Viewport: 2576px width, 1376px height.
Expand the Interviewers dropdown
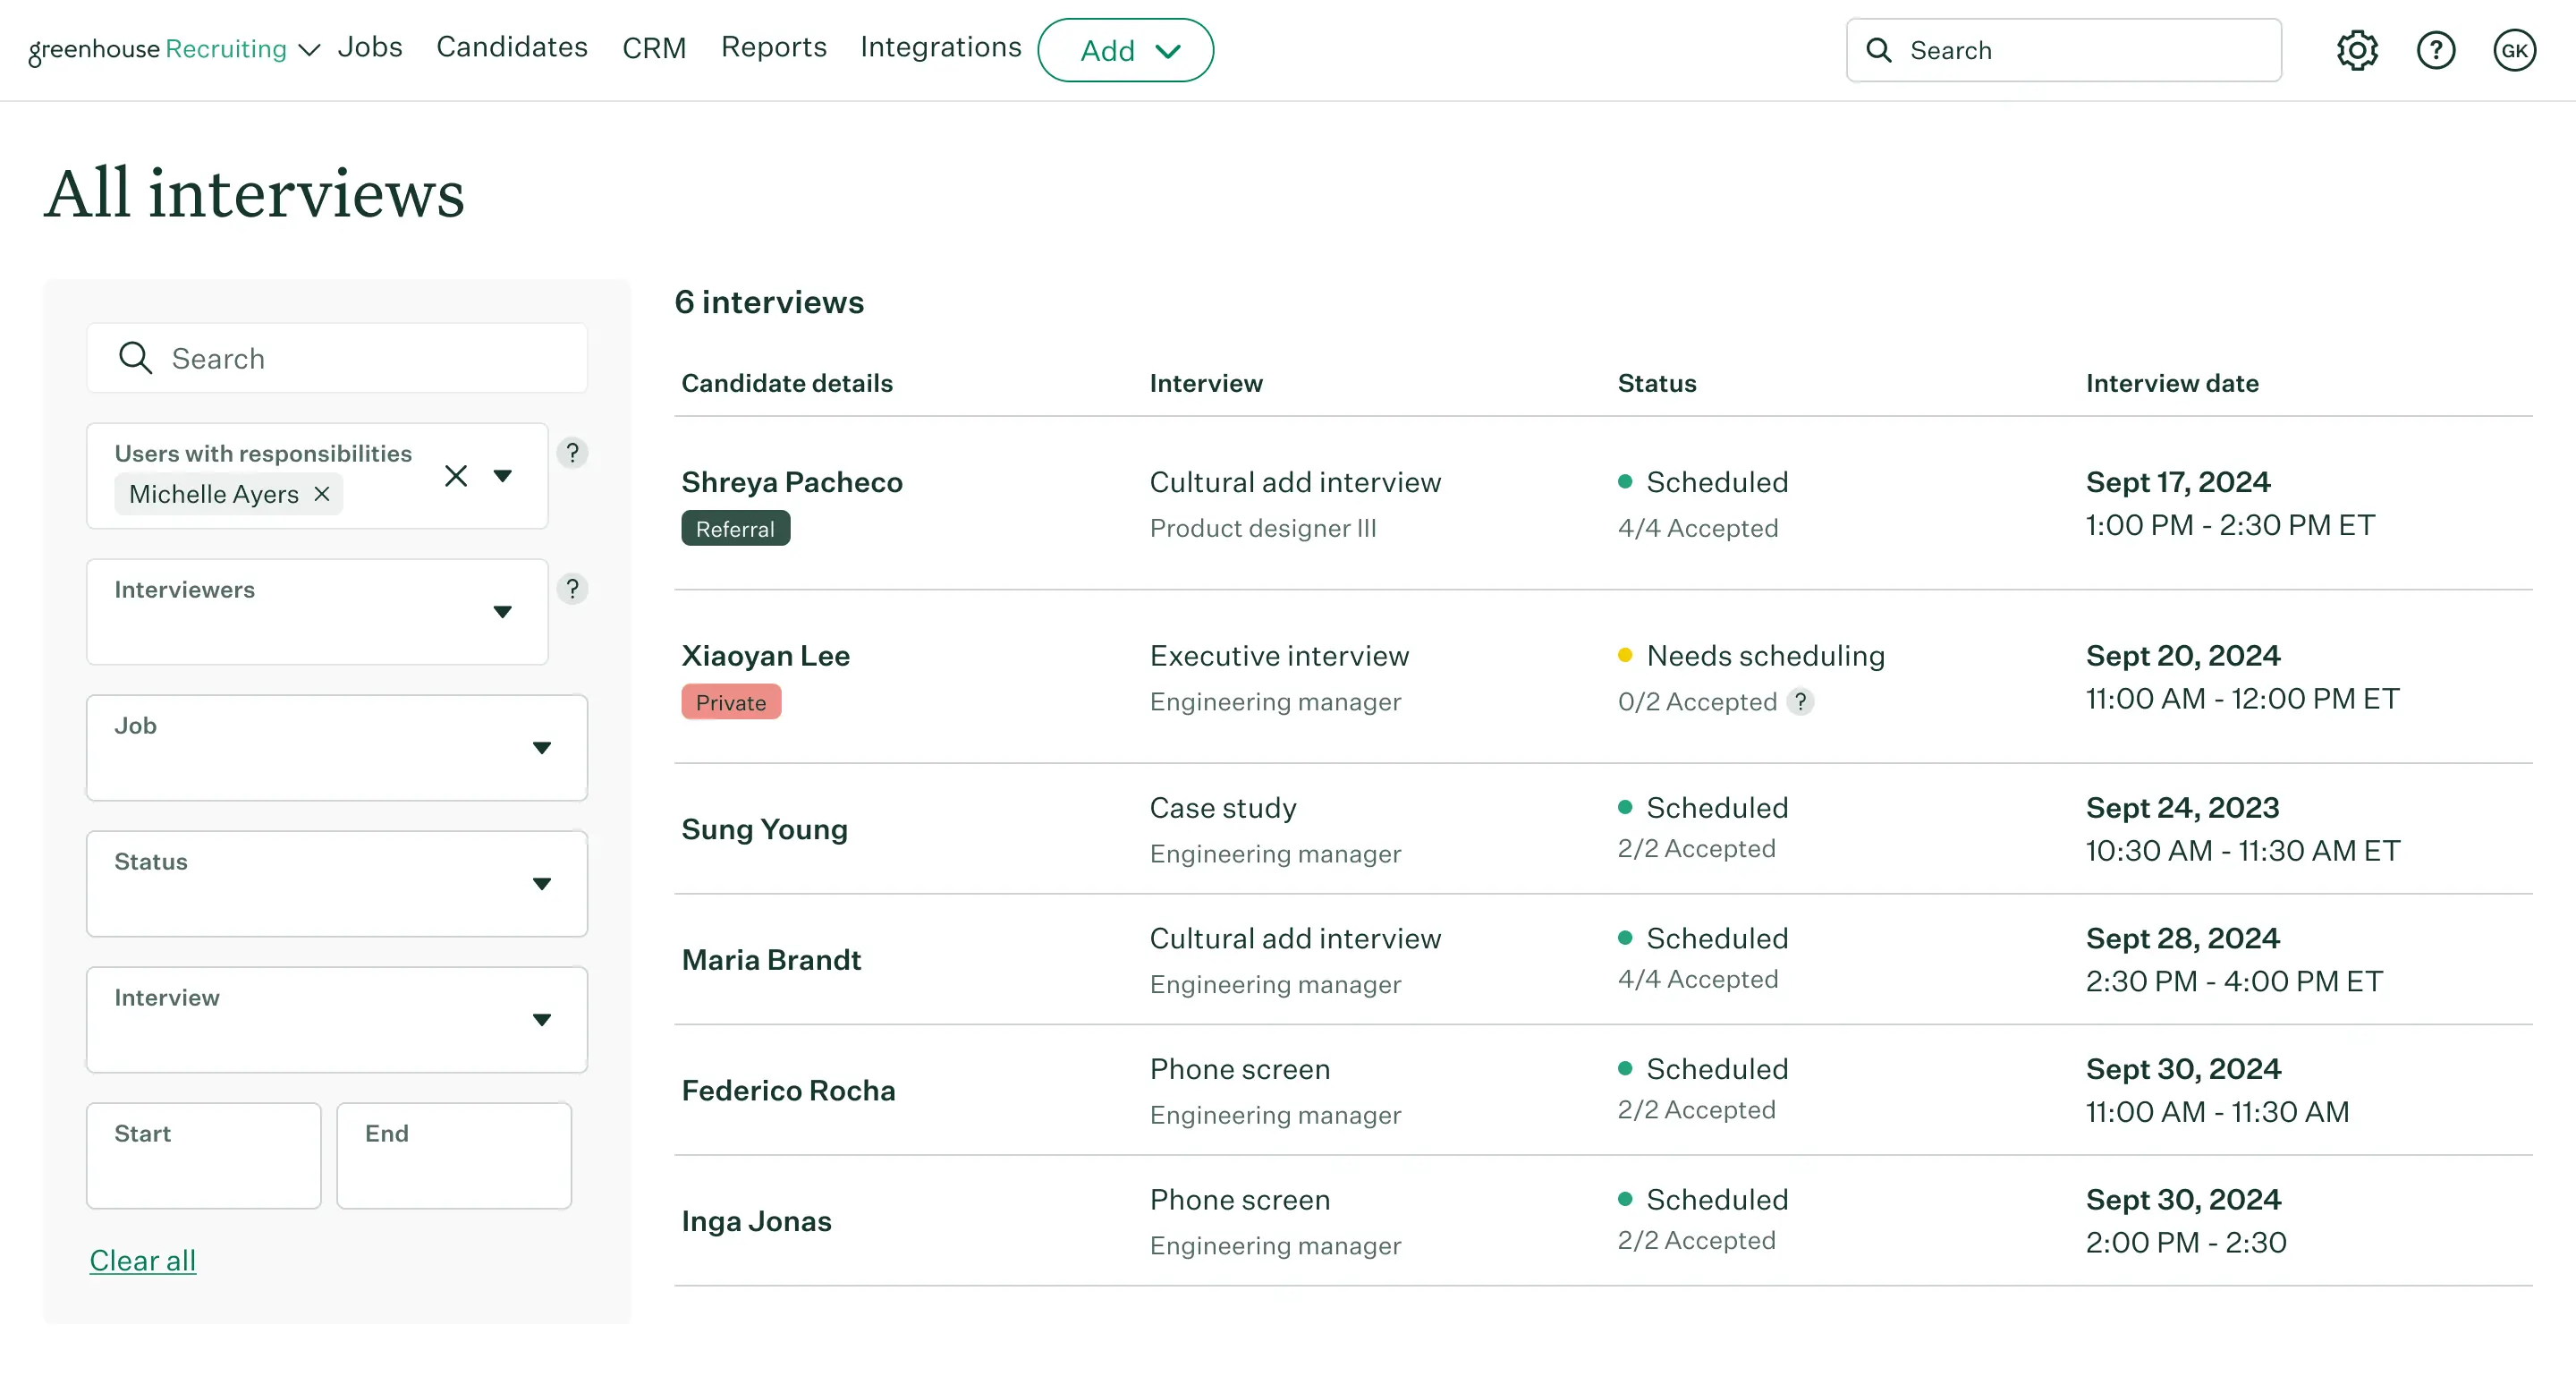[502, 612]
